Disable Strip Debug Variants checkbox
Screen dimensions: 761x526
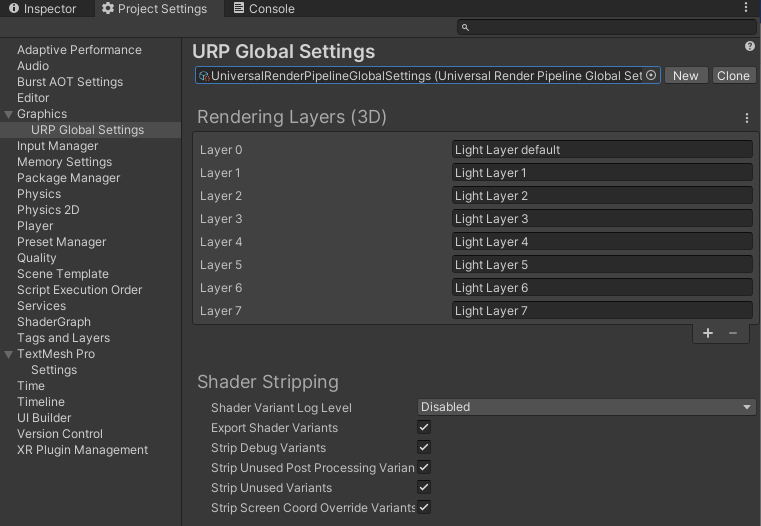coord(424,448)
